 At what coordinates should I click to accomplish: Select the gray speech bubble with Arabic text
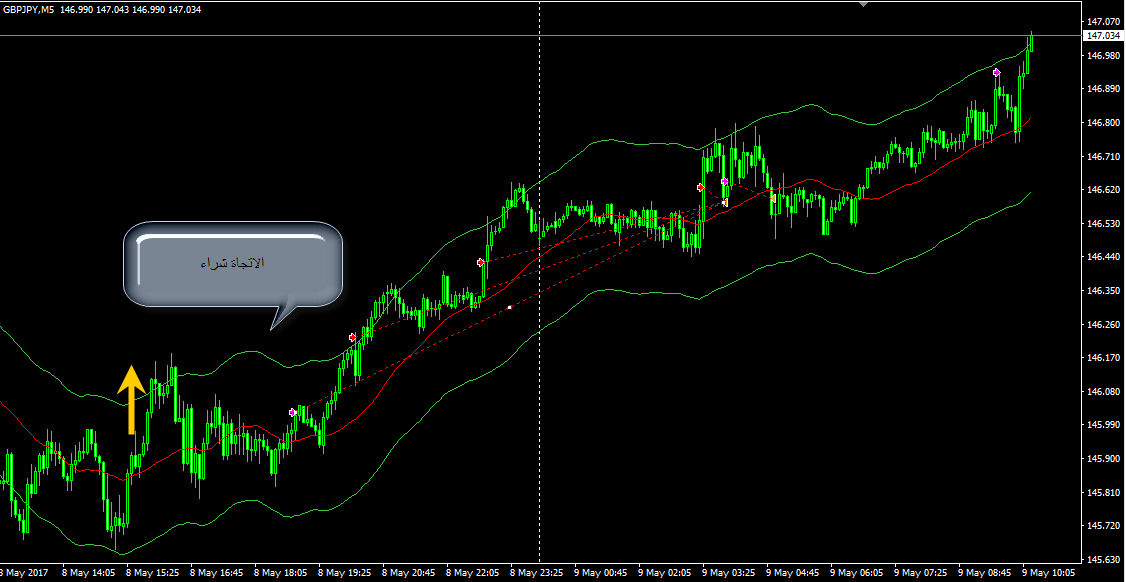pos(232,265)
